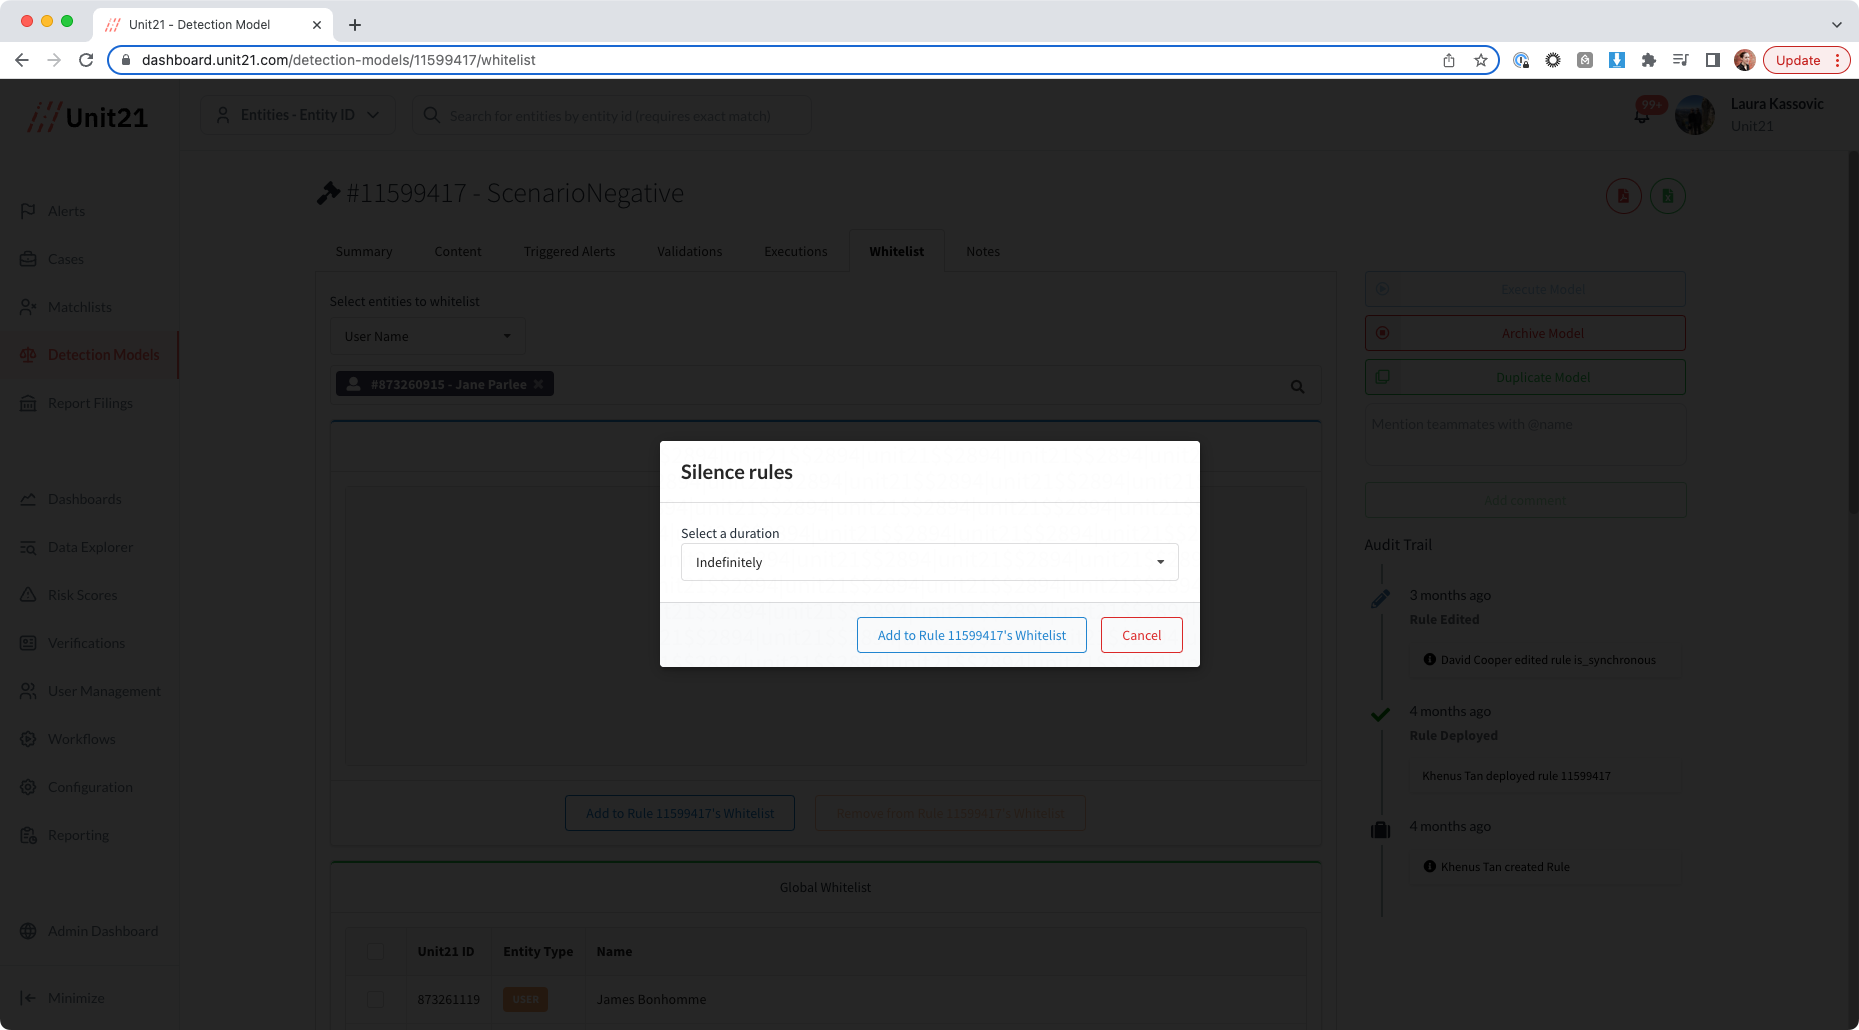Click browser share page icon
This screenshot has width=1859, height=1030.
click(x=1449, y=60)
